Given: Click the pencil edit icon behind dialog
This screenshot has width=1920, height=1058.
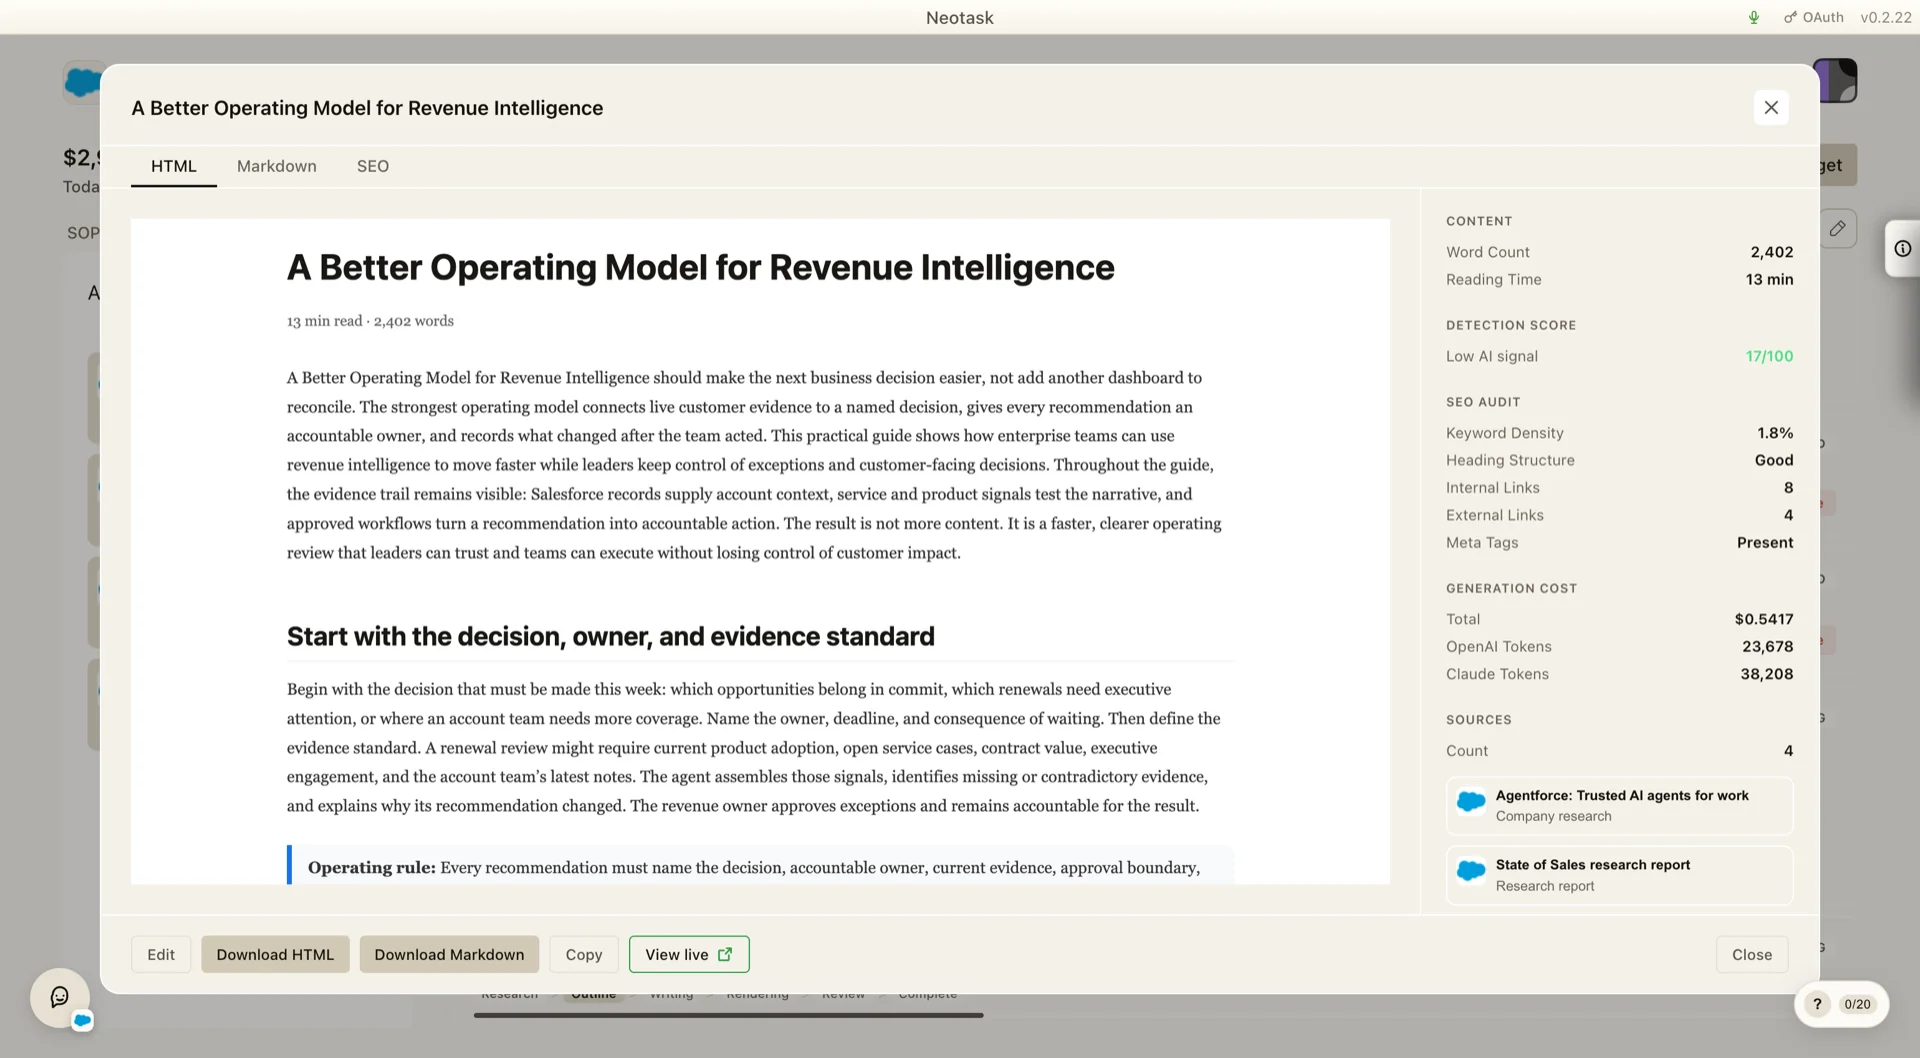Looking at the screenshot, I should click(1838, 229).
